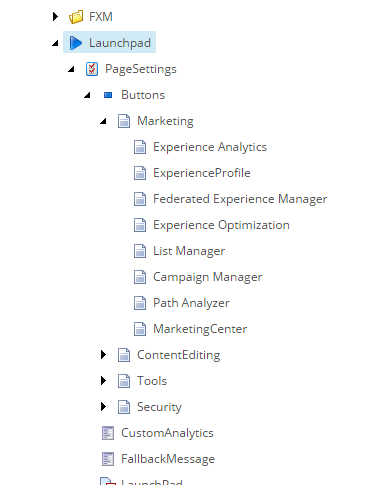Select the Campaign Manager item
Image resolution: width=375 pixels, height=485 pixels.
coord(208,277)
